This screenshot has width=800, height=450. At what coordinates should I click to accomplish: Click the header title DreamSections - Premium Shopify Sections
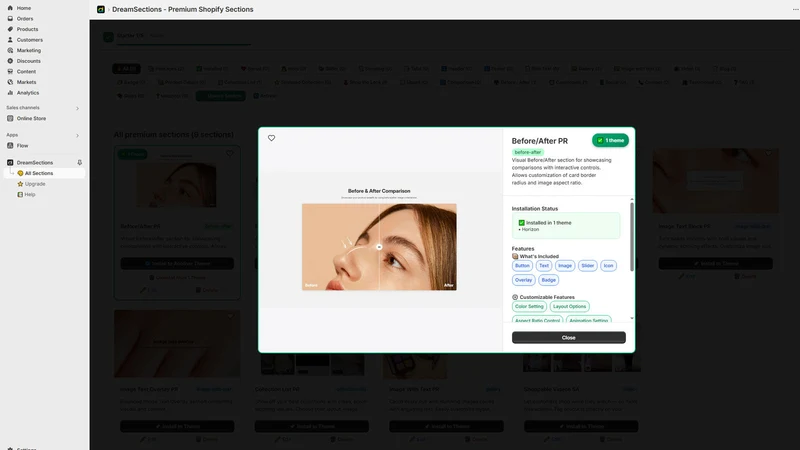183,9
